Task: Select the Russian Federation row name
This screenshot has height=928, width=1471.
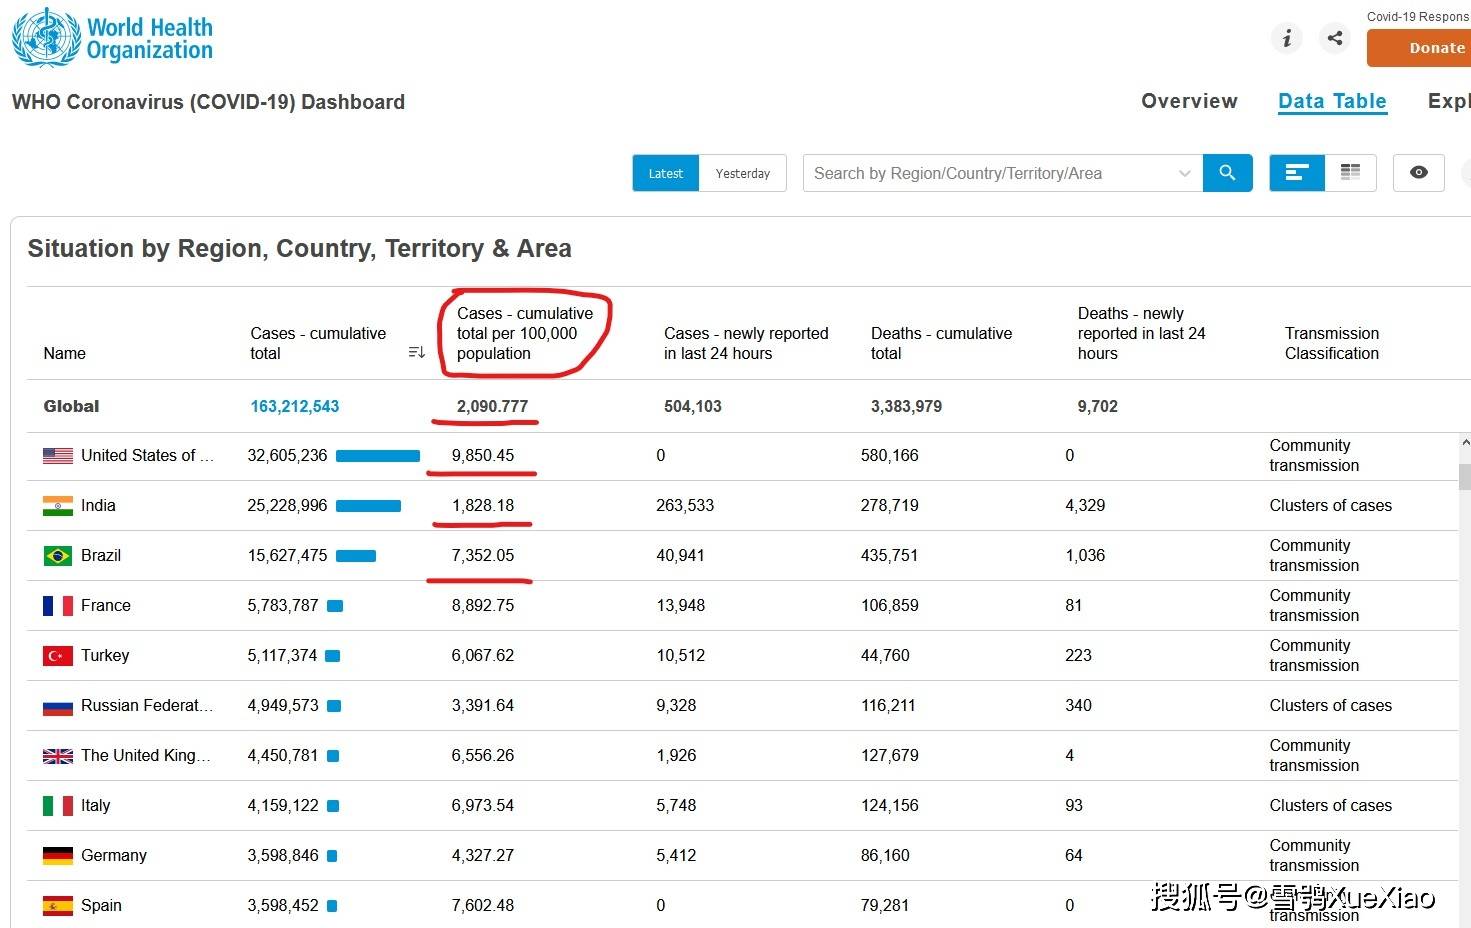Action: point(147,706)
